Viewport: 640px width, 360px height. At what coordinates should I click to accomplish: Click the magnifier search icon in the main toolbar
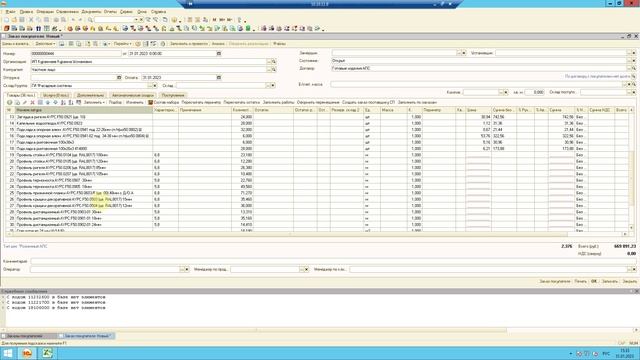tap(90, 20)
